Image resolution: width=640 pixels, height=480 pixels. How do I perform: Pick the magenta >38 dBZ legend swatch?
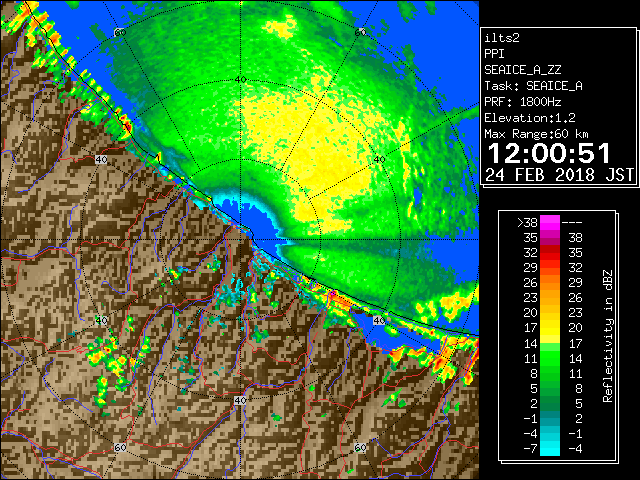tap(550, 223)
